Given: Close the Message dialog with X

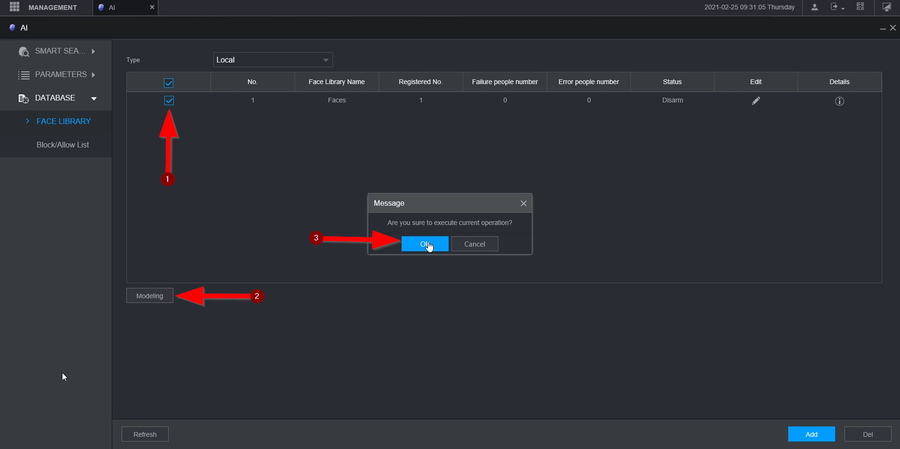Looking at the screenshot, I should click(523, 203).
